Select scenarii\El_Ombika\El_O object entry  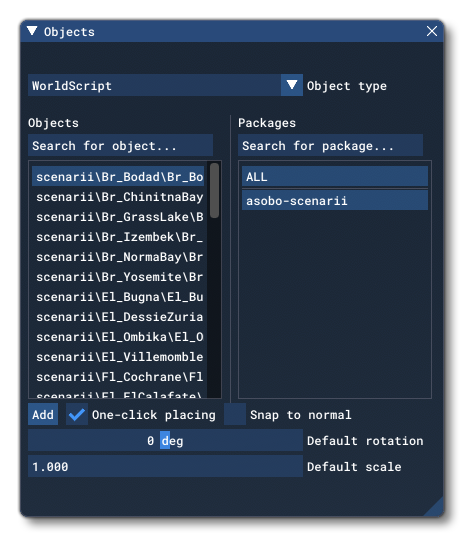pyautogui.click(x=118, y=337)
